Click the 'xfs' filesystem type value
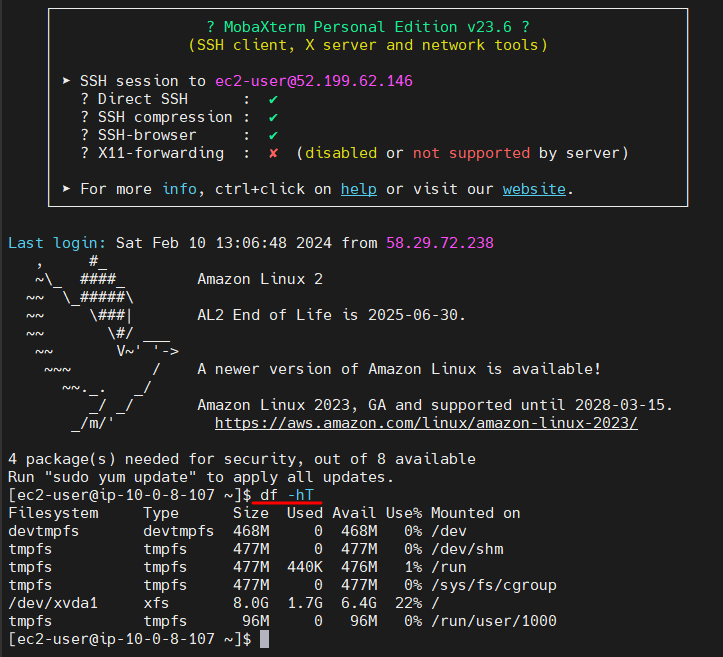This screenshot has width=723, height=657. click(x=156, y=603)
